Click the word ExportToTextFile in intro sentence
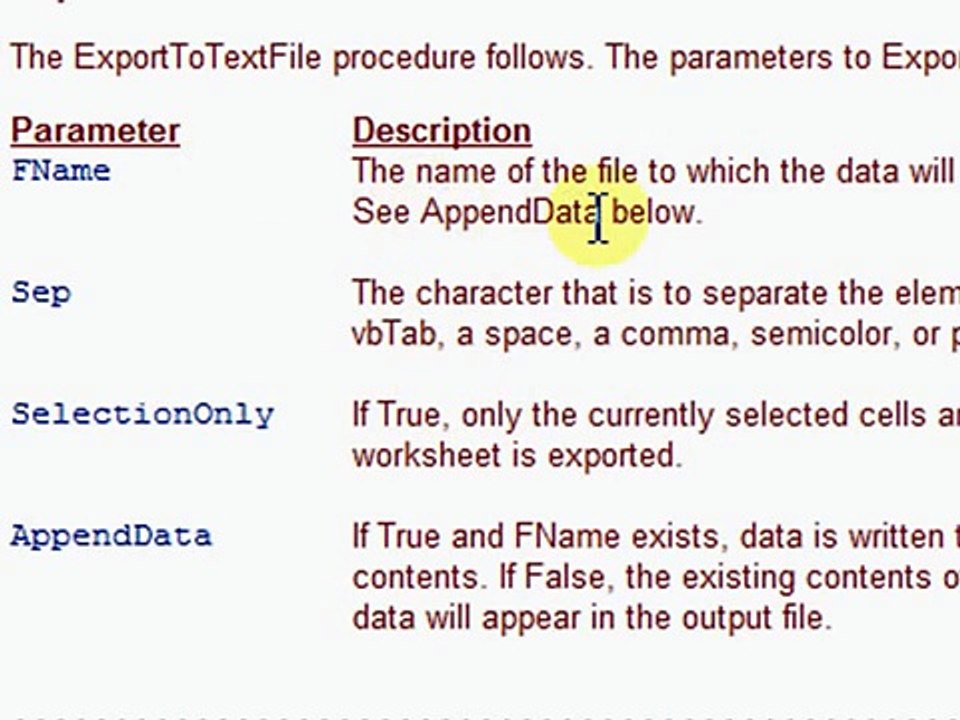This screenshot has height=720, width=960. coord(198,57)
